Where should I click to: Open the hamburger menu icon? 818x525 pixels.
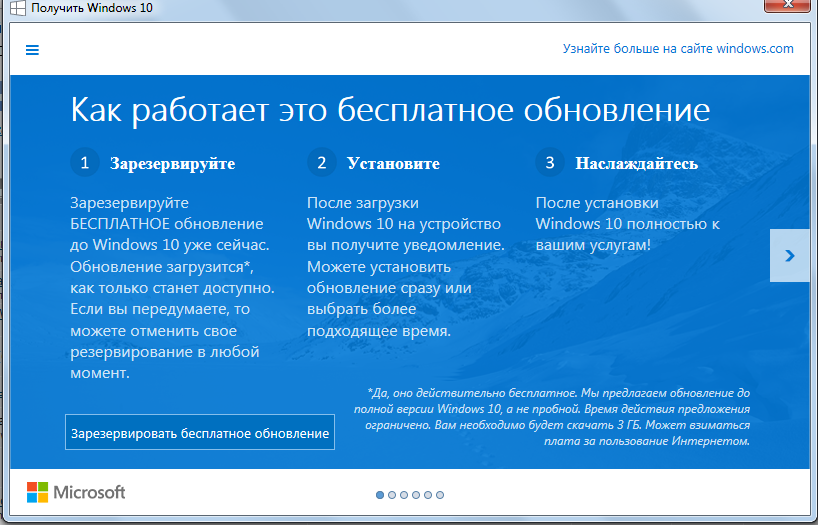pyautogui.click(x=32, y=50)
